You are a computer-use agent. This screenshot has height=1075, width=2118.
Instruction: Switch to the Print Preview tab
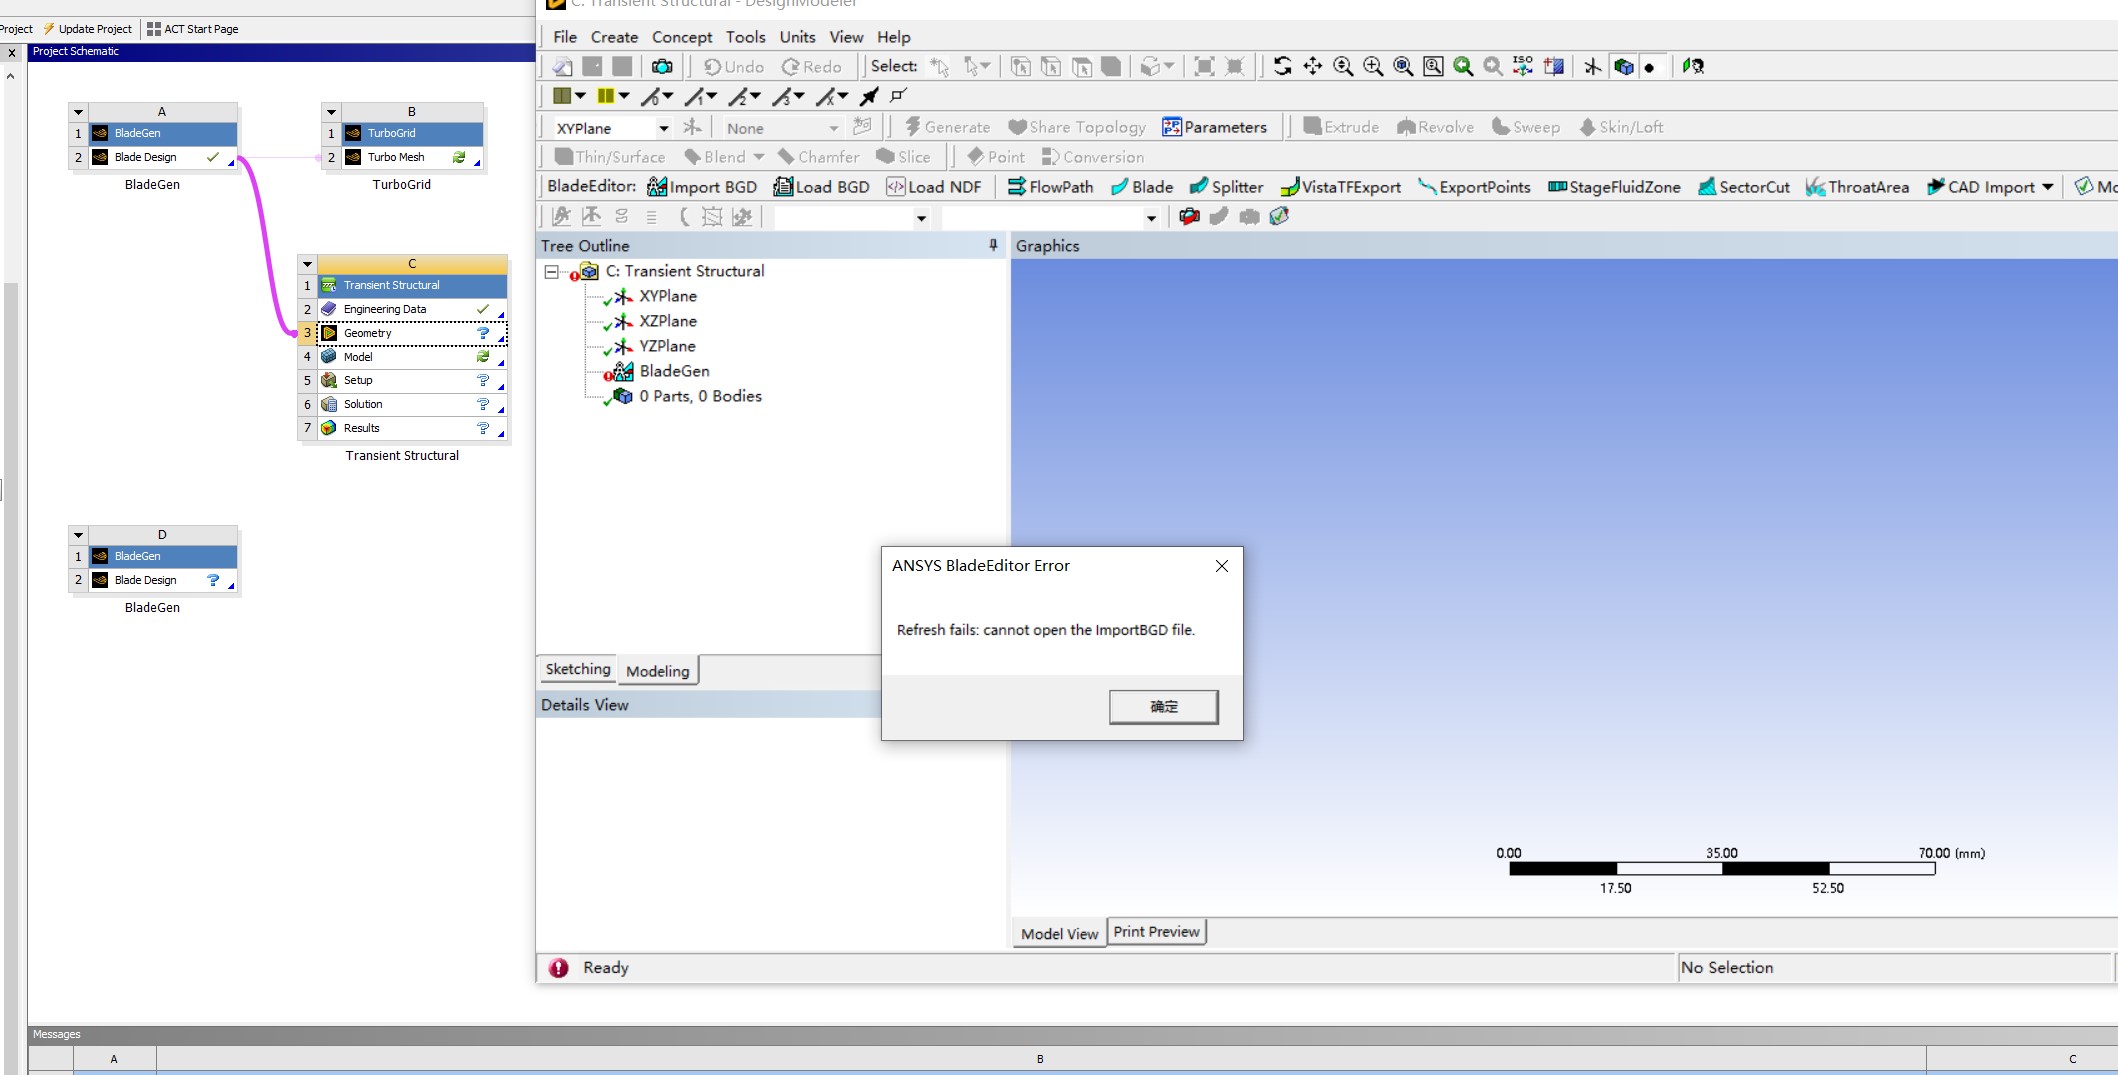(x=1156, y=932)
